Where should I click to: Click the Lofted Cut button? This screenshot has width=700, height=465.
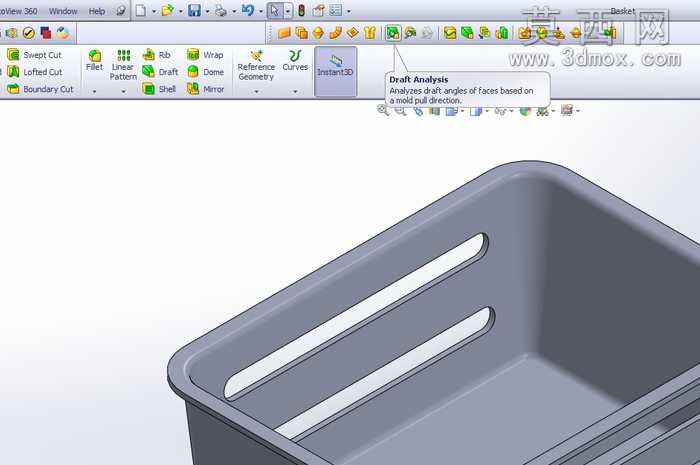(x=34, y=72)
